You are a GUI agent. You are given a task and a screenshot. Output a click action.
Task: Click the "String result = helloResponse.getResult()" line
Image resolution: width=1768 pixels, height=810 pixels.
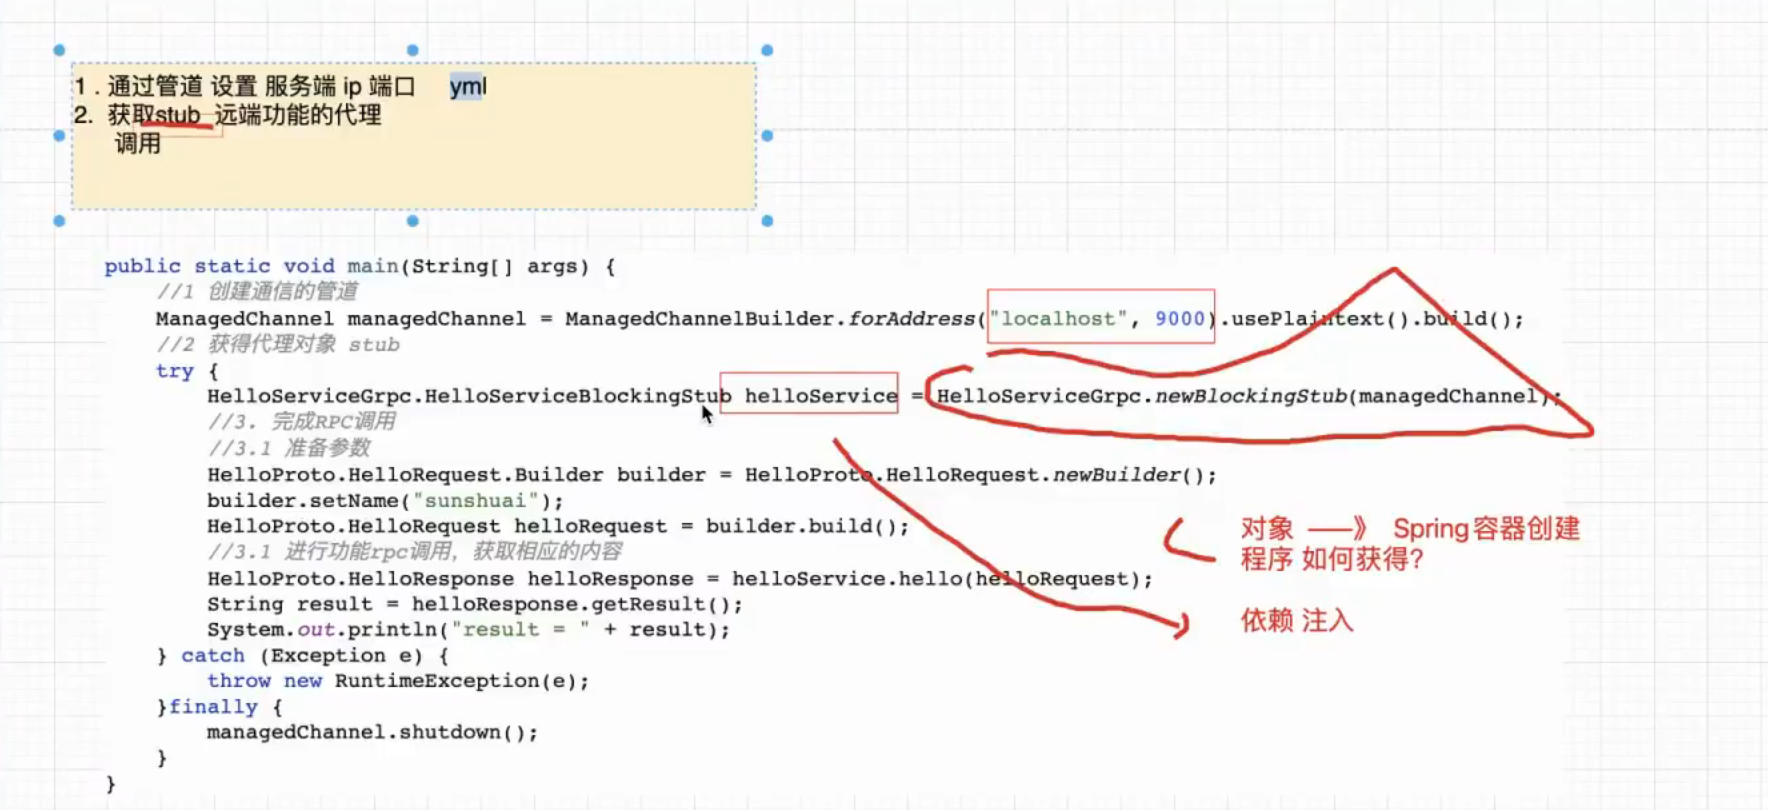(475, 604)
